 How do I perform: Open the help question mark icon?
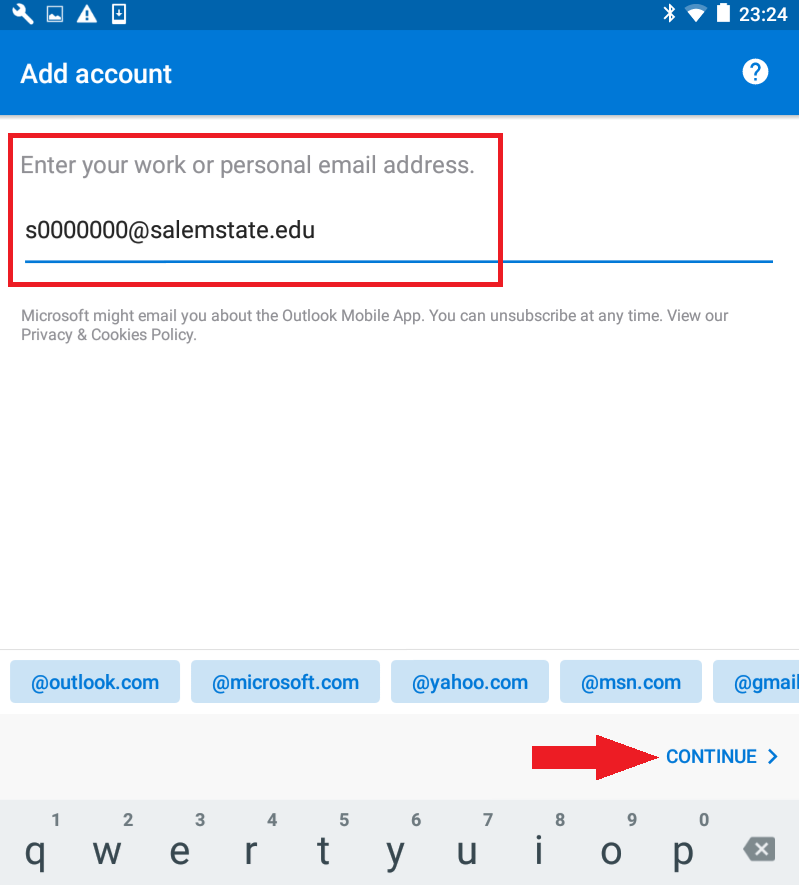tap(755, 72)
